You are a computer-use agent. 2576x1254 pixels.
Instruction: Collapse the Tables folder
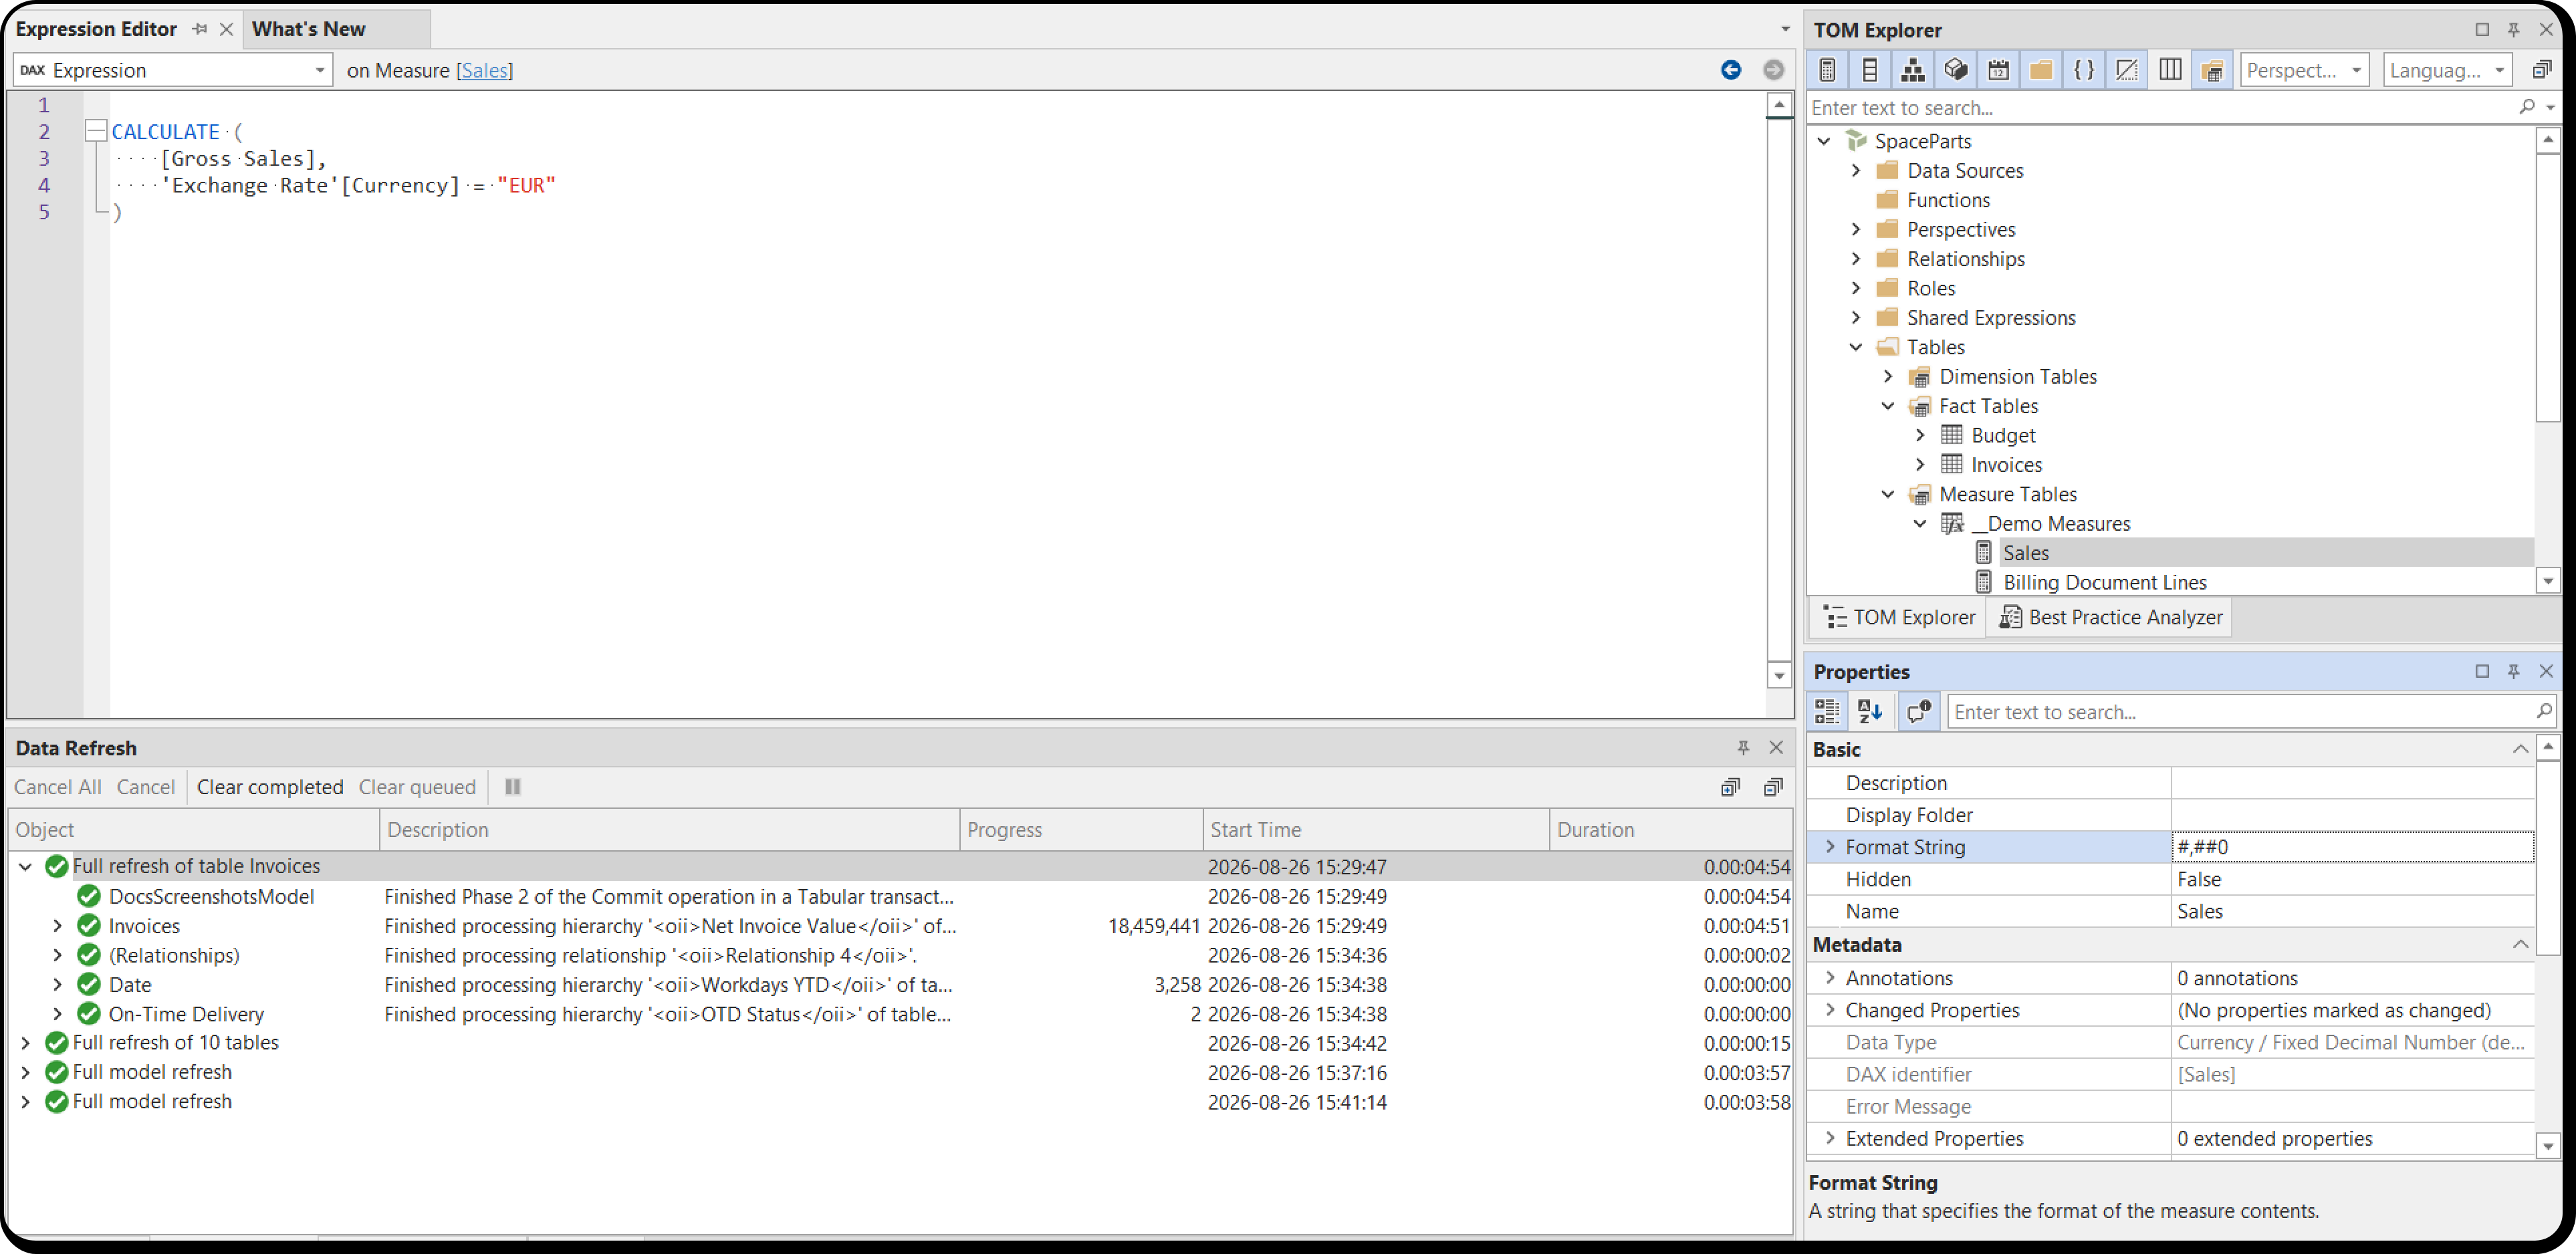1856,347
